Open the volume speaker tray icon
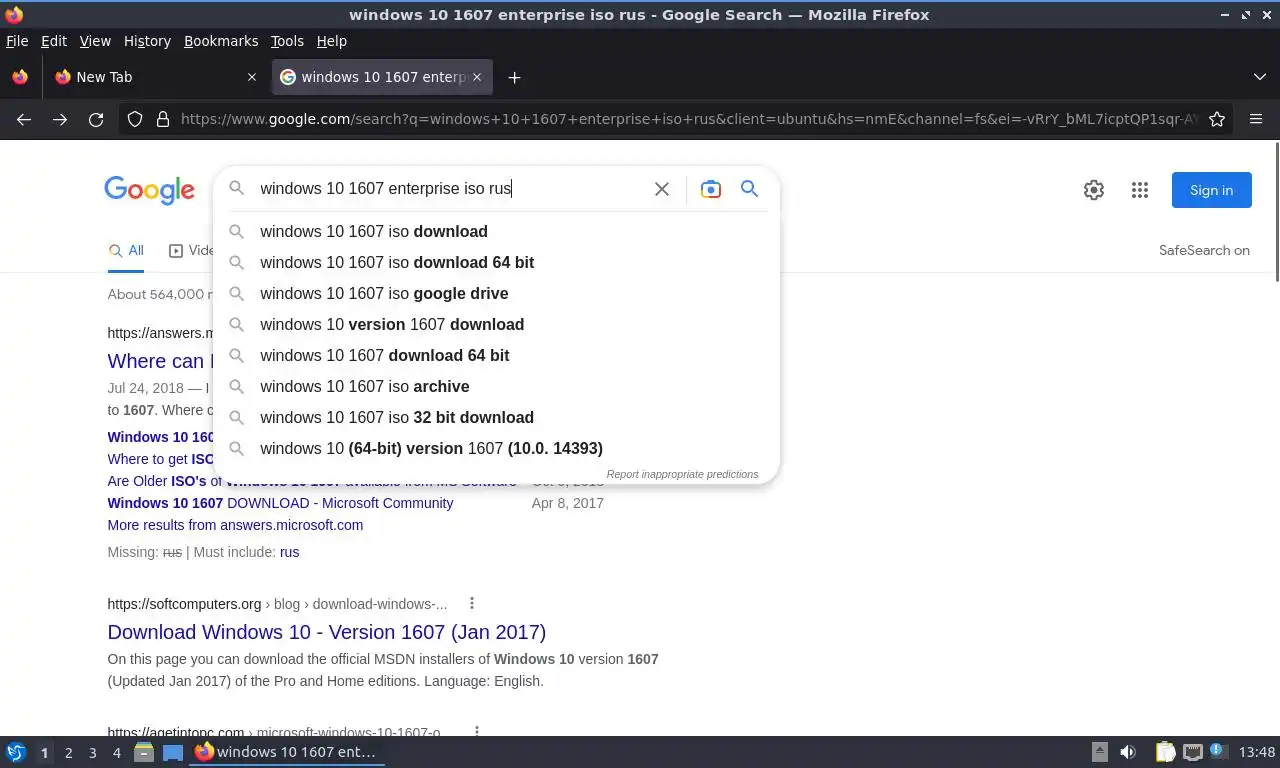Screen dimensions: 1280x768 pos(1128,752)
